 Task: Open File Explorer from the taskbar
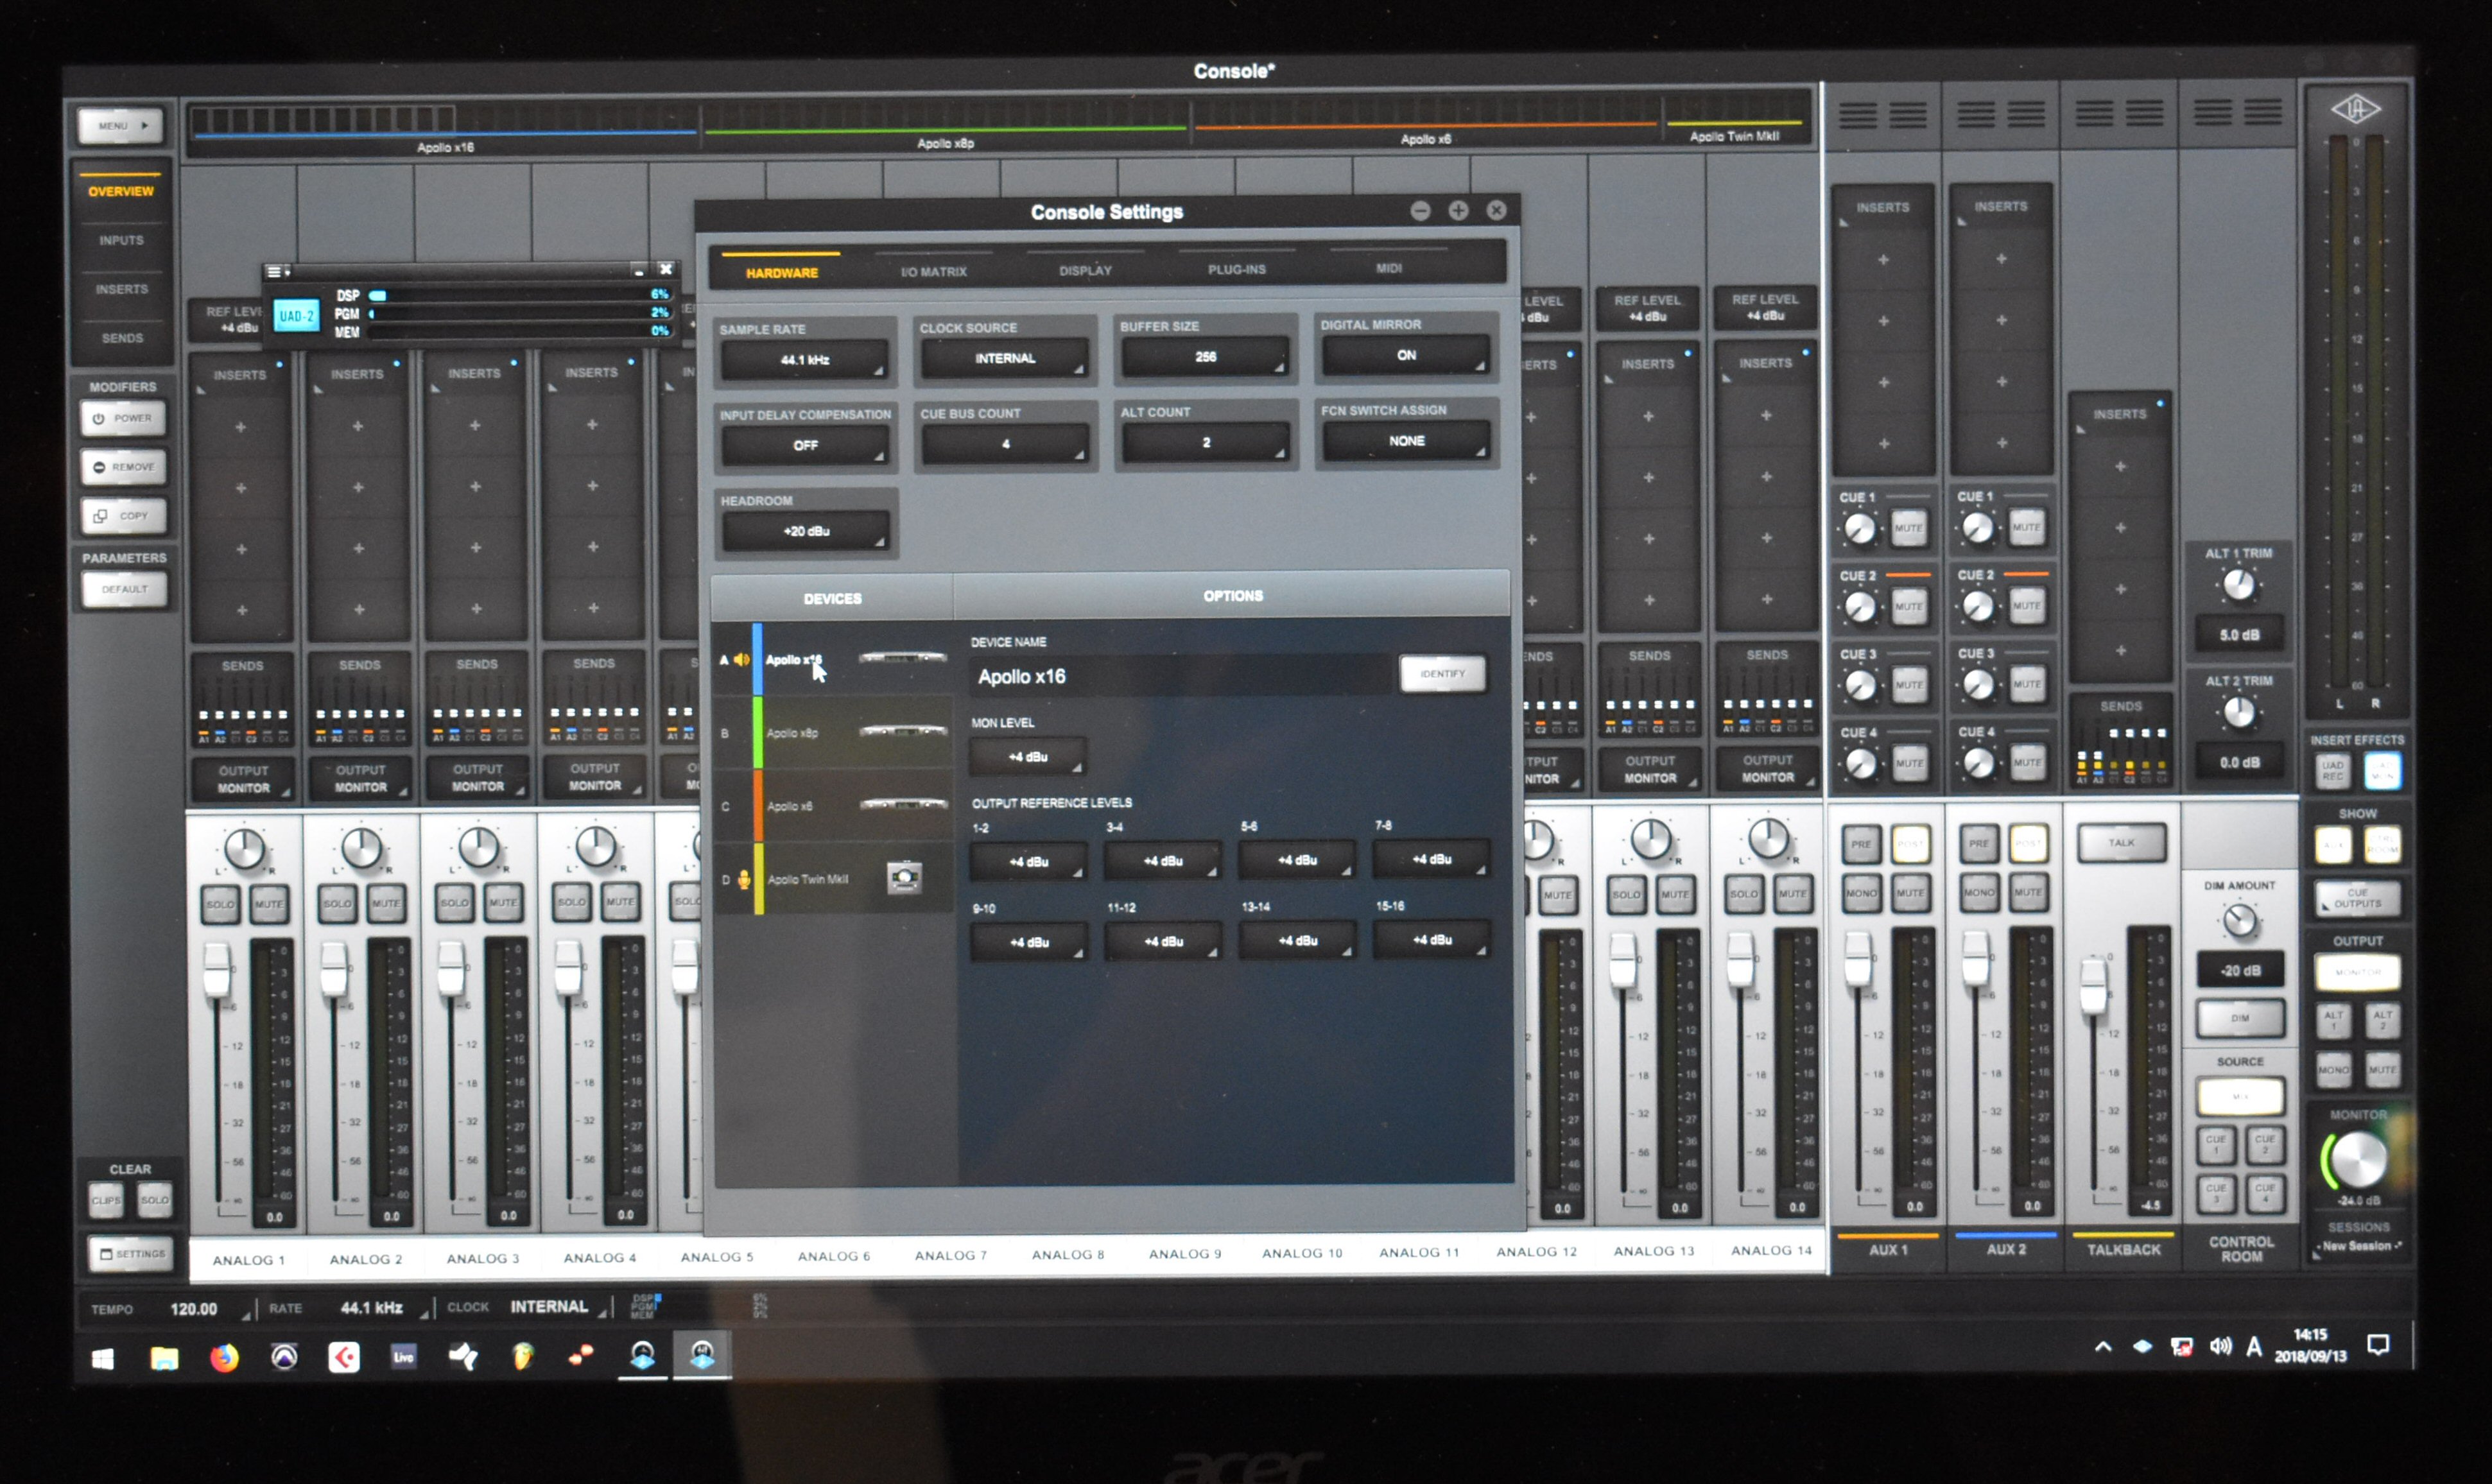[x=164, y=1358]
